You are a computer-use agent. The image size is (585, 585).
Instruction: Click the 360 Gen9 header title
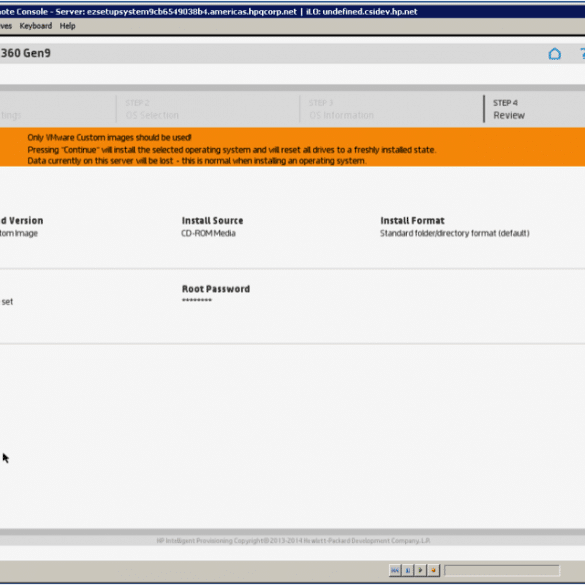(x=25, y=53)
